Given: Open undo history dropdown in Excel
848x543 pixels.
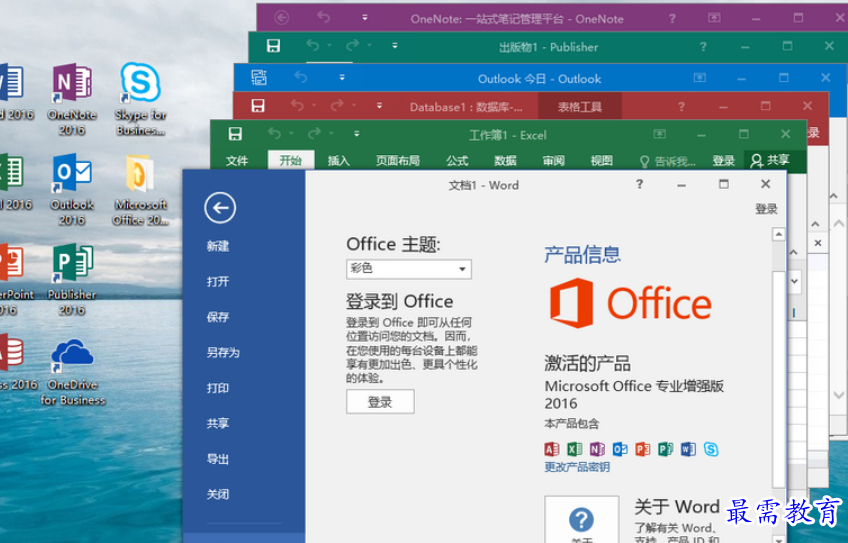Looking at the screenshot, I should [x=291, y=134].
